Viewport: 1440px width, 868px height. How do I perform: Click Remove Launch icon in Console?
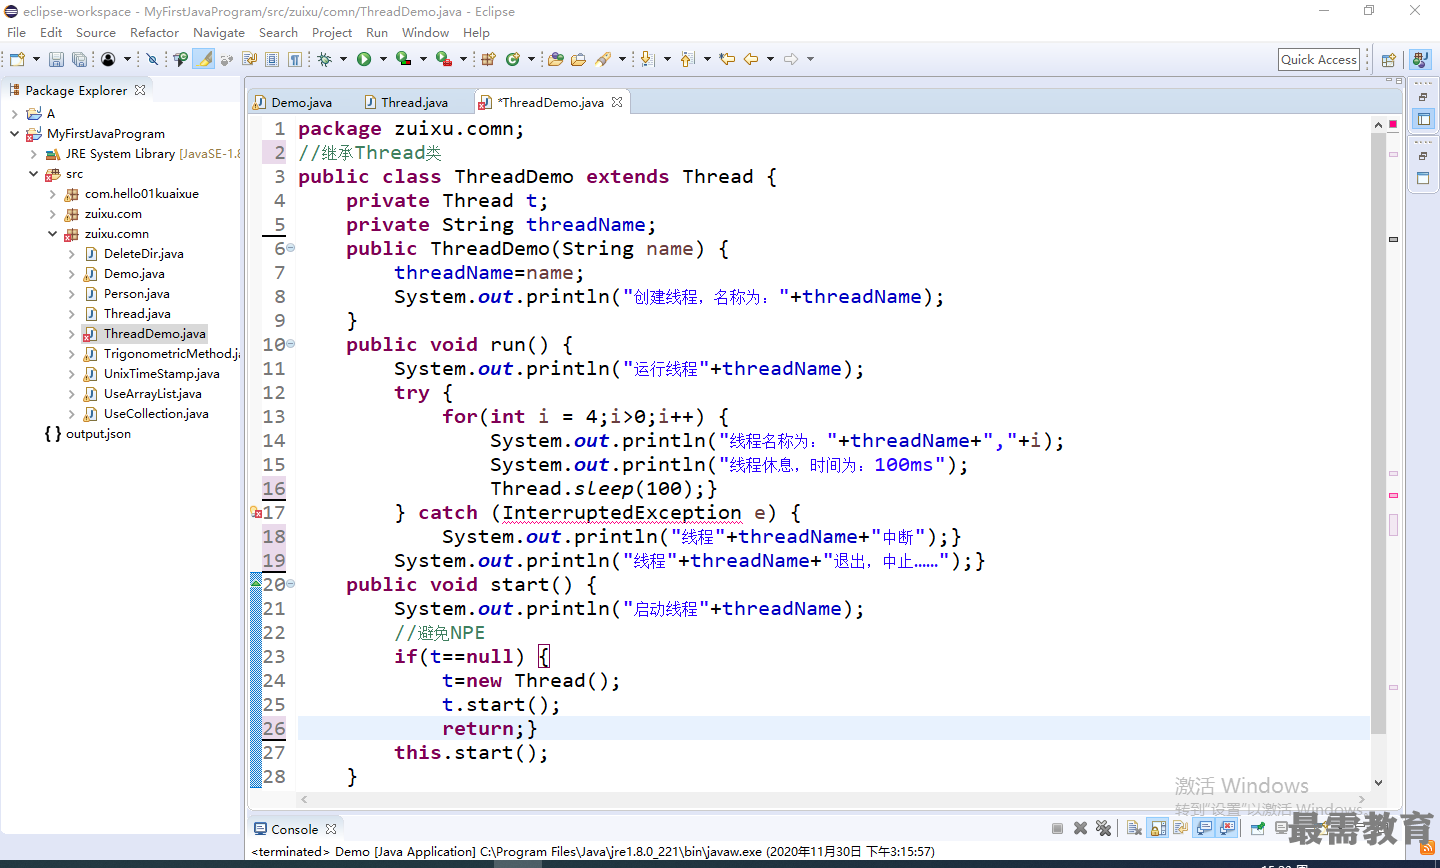click(1080, 828)
